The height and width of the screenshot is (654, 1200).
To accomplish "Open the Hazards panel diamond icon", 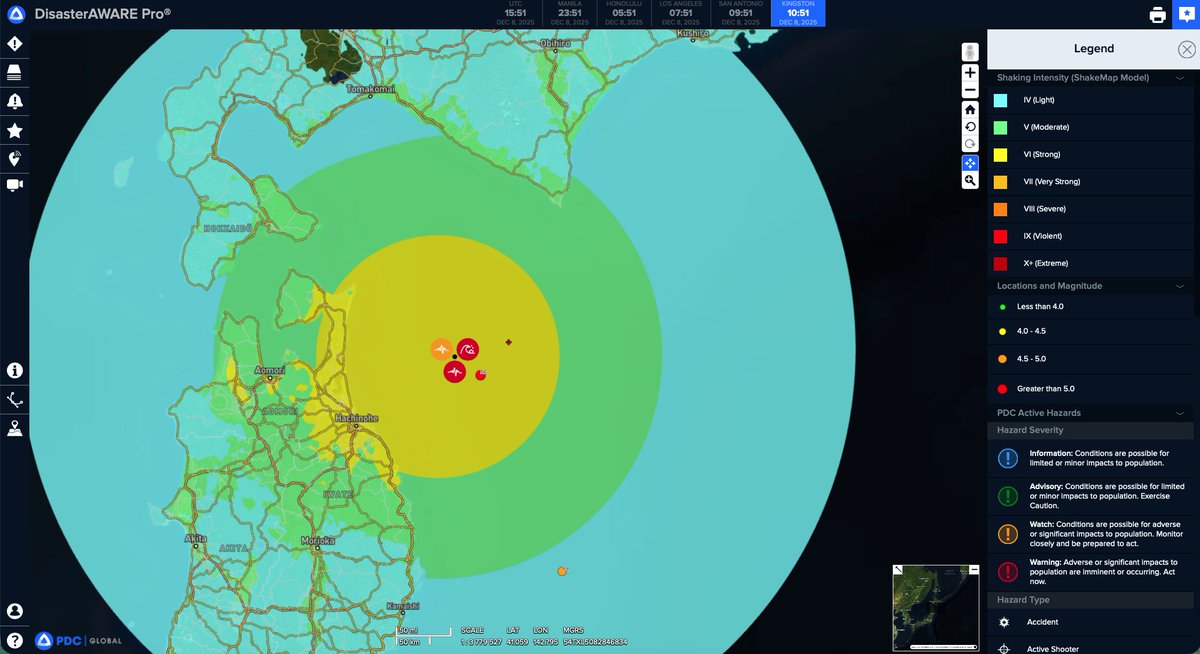I will [15, 44].
